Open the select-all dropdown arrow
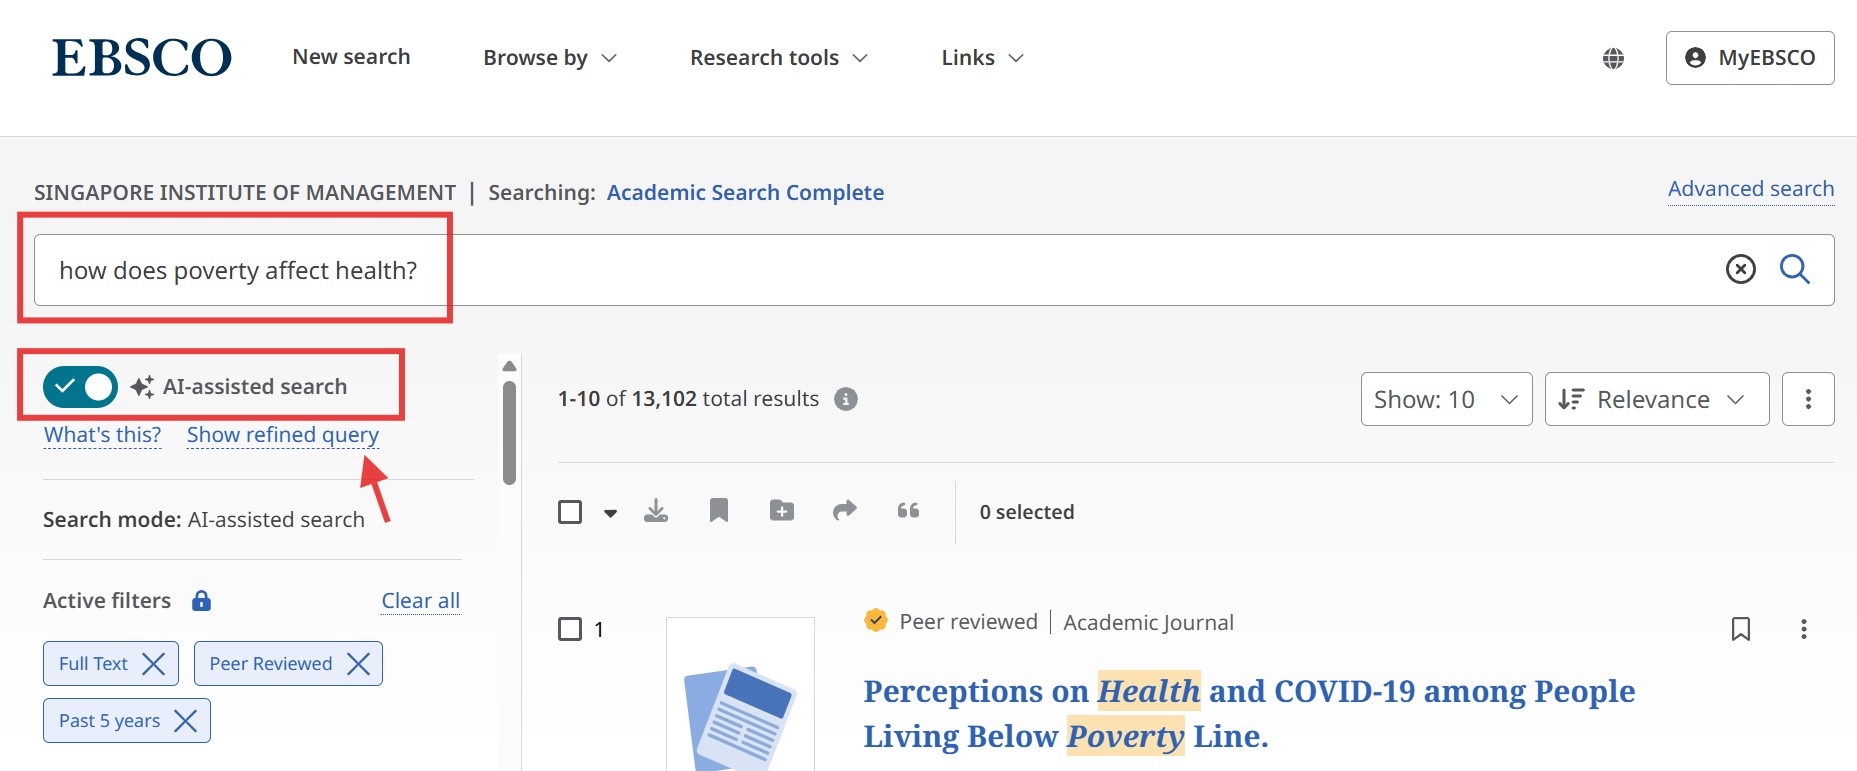 (x=610, y=513)
